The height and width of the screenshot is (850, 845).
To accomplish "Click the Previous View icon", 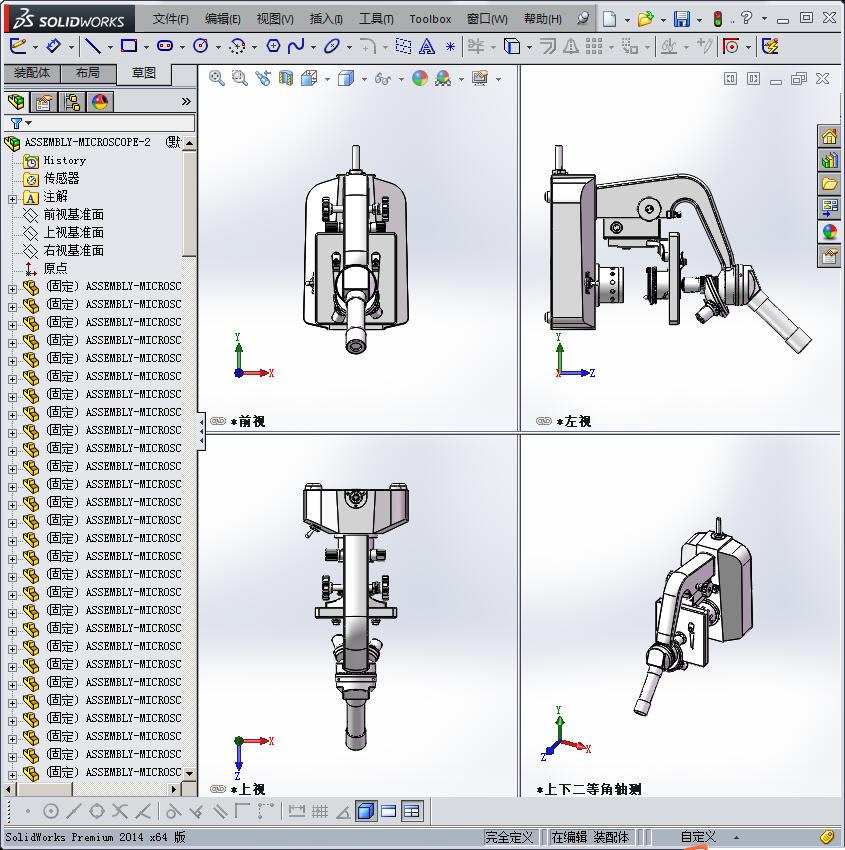I will tap(263, 79).
